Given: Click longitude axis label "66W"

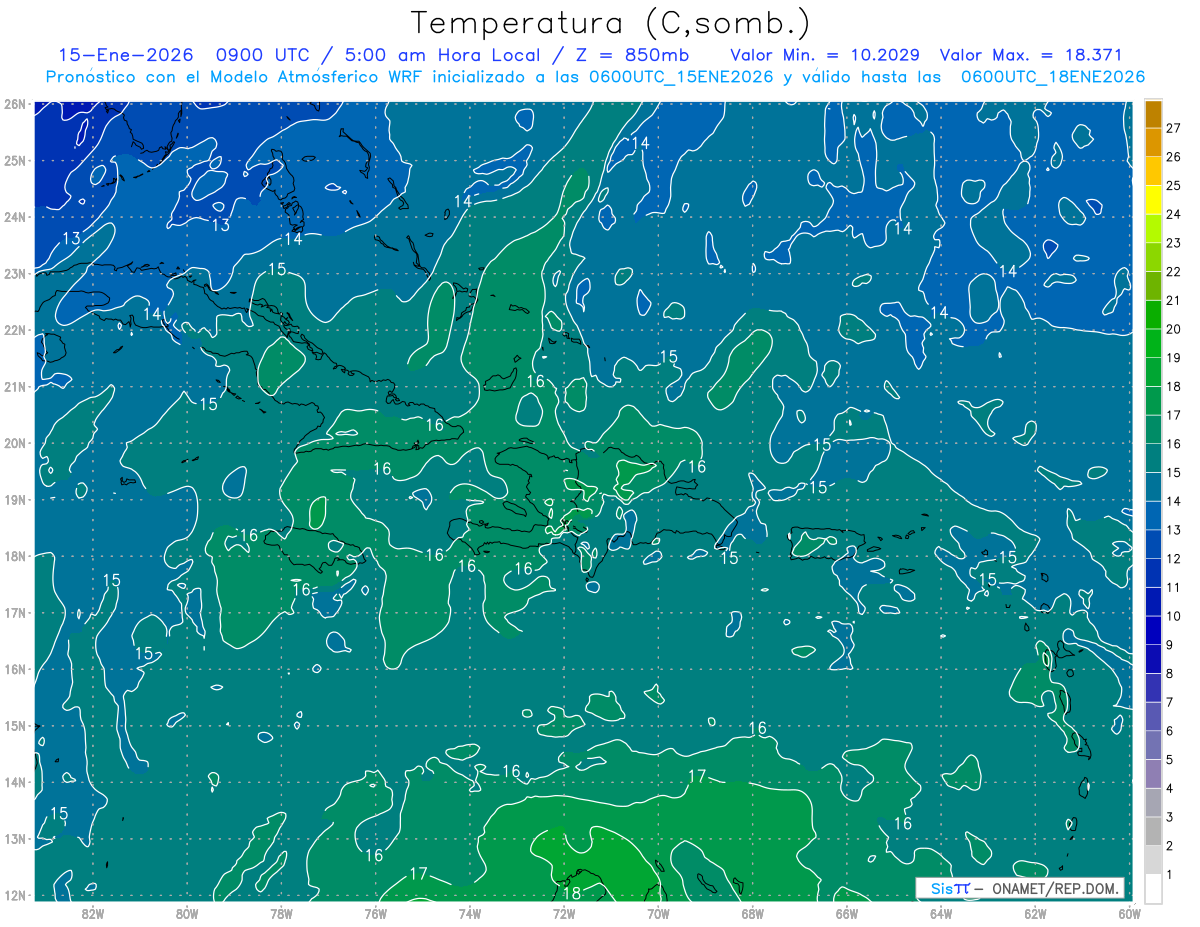Looking at the screenshot, I should point(846,913).
